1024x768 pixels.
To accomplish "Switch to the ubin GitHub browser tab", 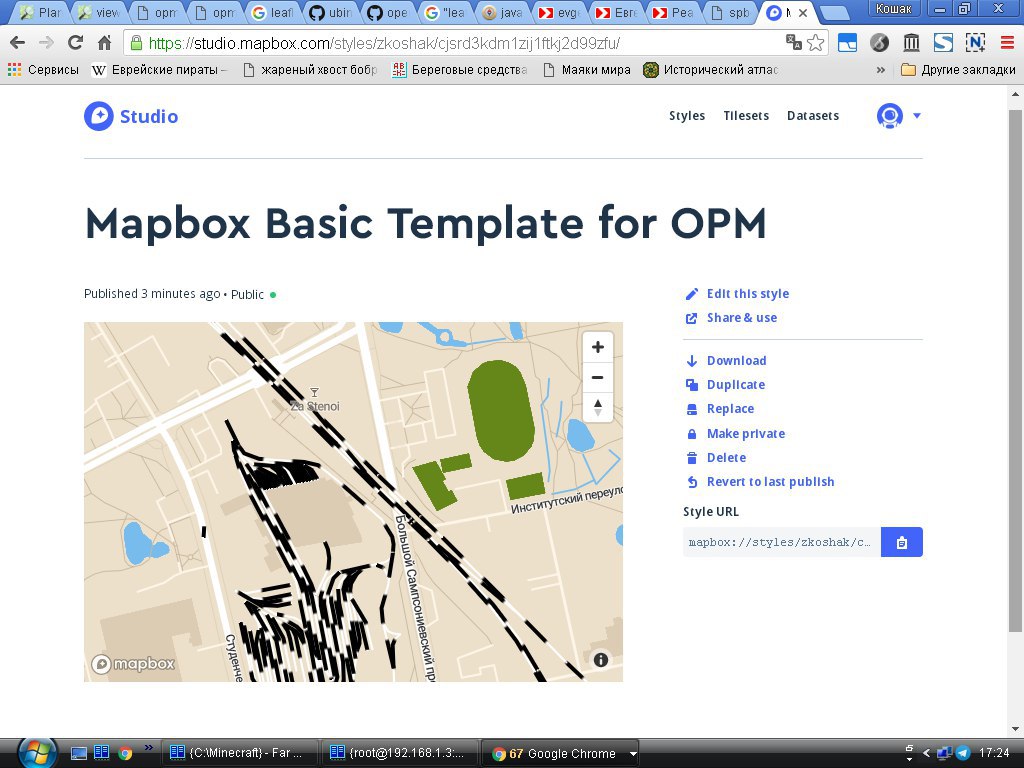I will (x=330, y=12).
